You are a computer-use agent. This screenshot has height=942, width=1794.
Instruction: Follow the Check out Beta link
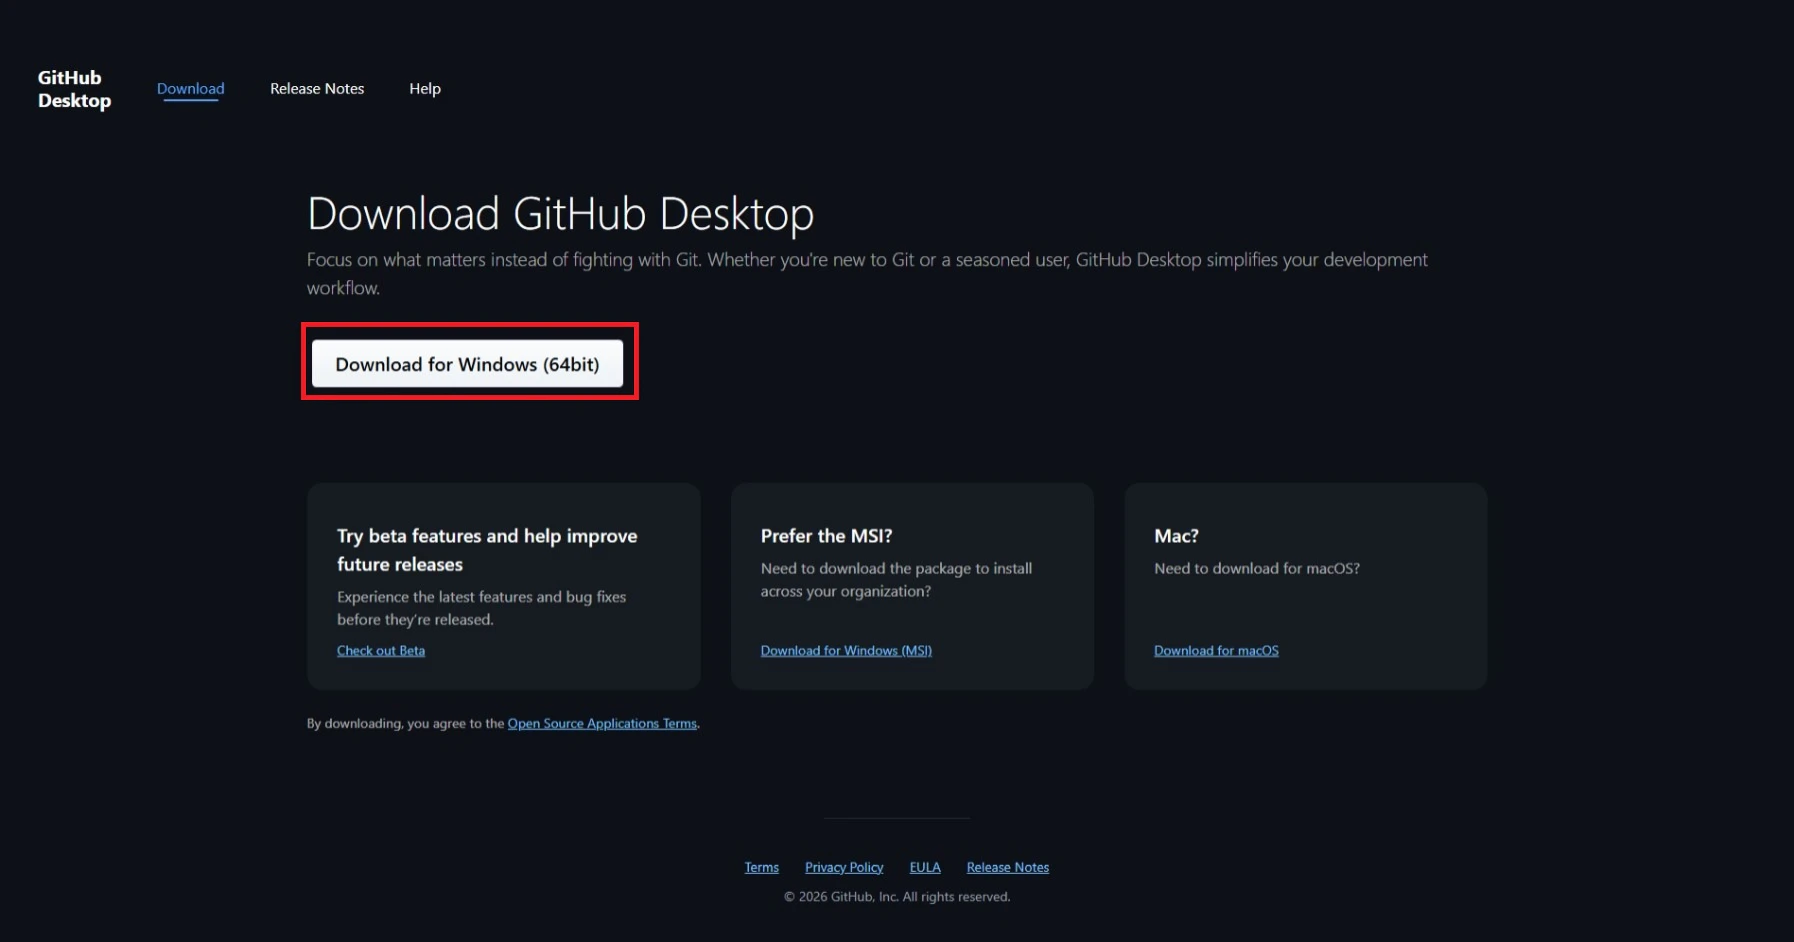[x=381, y=650]
